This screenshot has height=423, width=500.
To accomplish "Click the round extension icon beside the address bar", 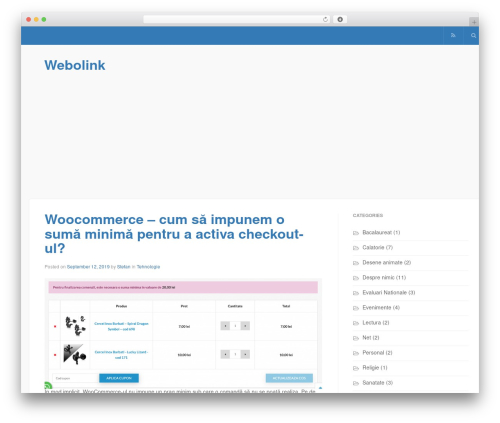I will click(340, 19).
